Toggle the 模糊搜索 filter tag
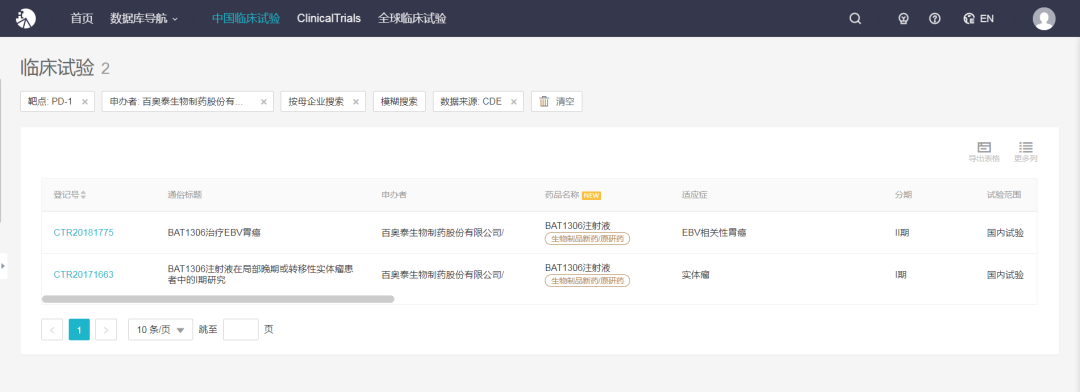1080x392 pixels. point(399,101)
